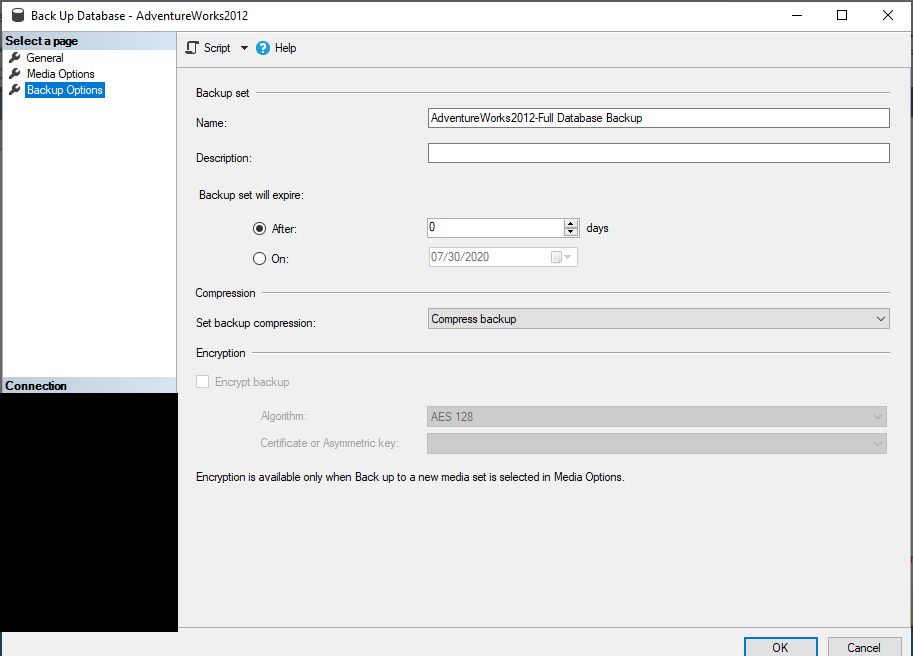Click the backup set Name field
913x656 pixels.
[659, 118]
